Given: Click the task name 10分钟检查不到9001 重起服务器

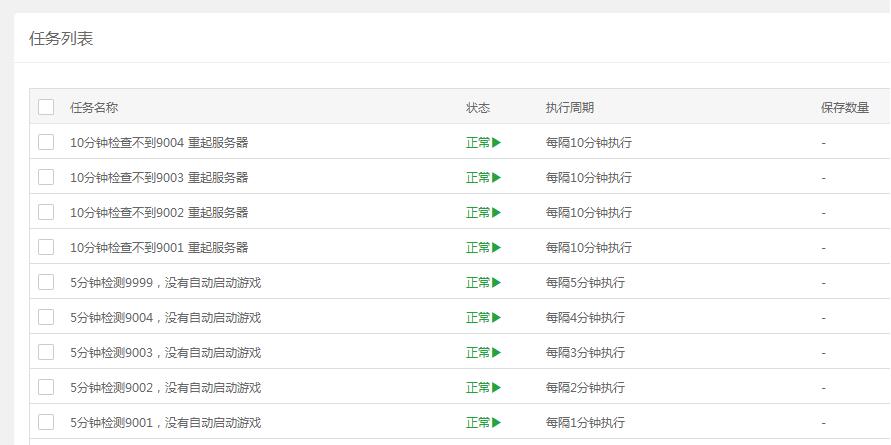Looking at the screenshot, I should (x=159, y=248).
